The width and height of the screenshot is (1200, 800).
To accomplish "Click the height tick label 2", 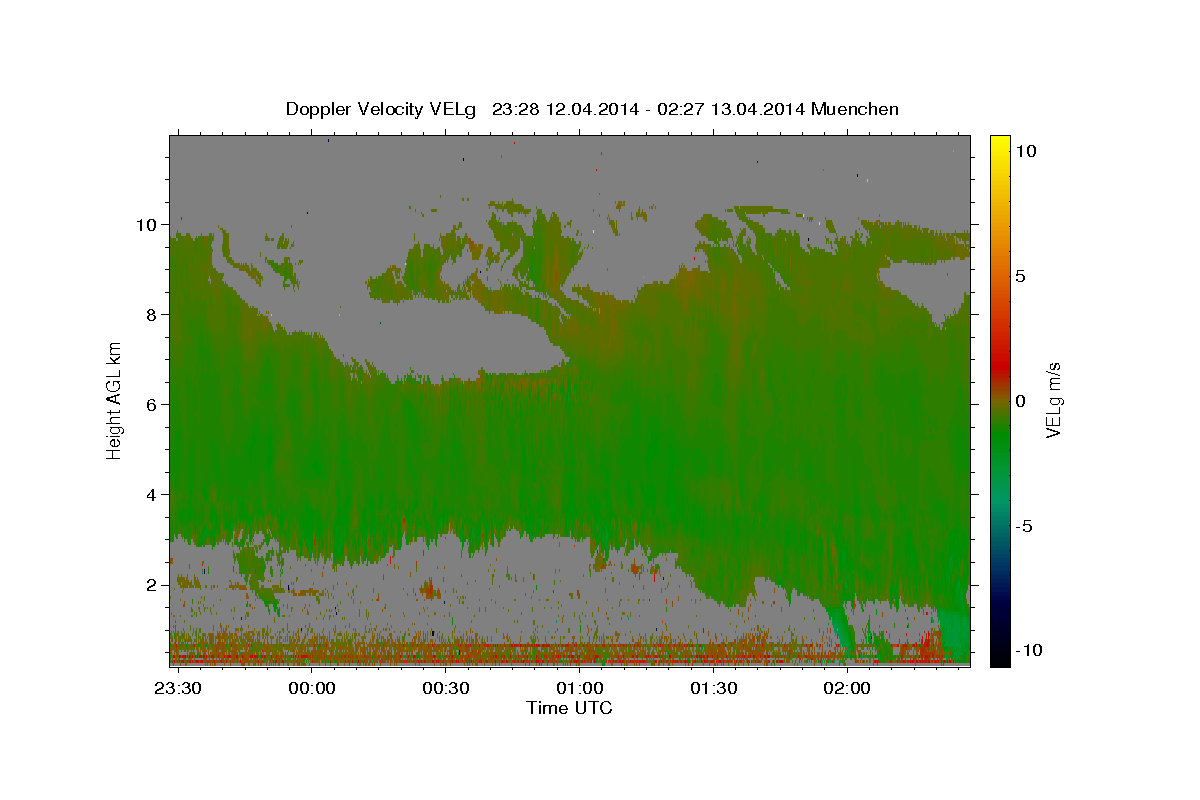I will [x=152, y=585].
